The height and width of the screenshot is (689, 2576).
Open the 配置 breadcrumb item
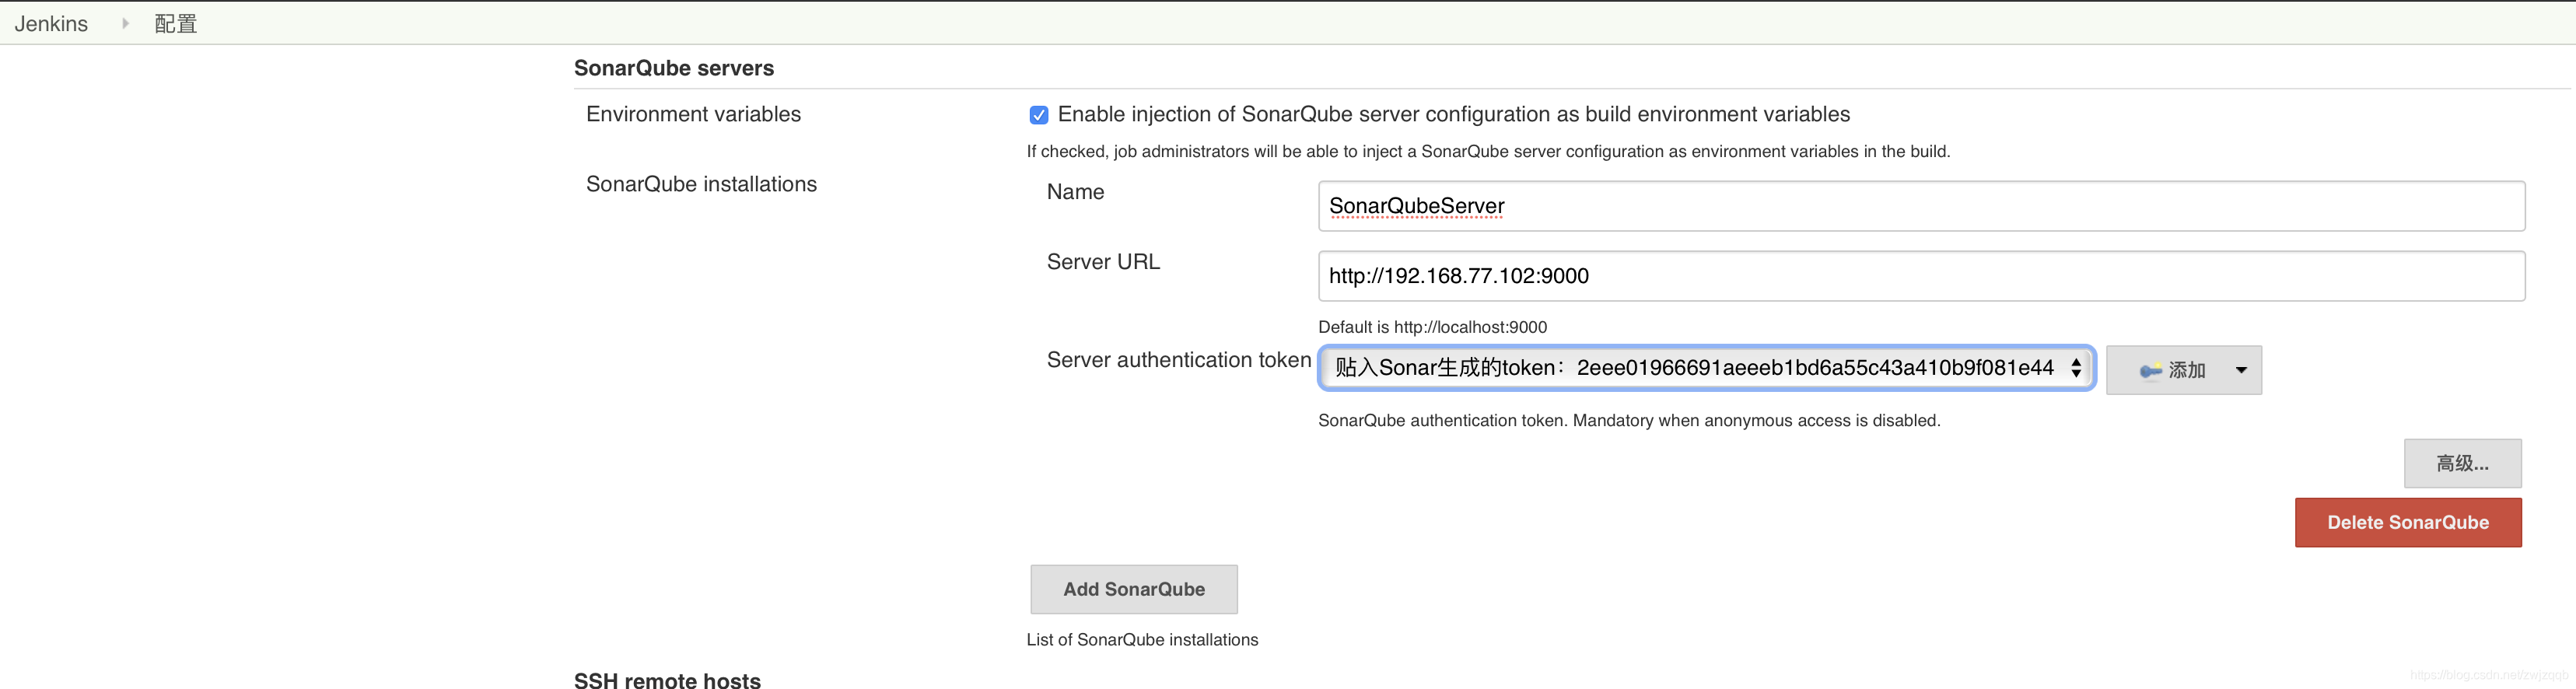click(x=176, y=24)
